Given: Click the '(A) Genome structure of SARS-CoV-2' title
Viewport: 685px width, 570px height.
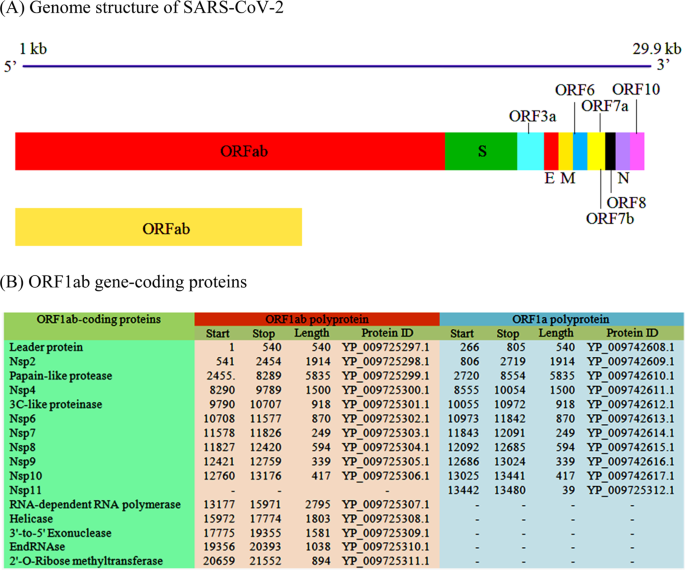Looking at the screenshot, I should pyautogui.click(x=142, y=8).
